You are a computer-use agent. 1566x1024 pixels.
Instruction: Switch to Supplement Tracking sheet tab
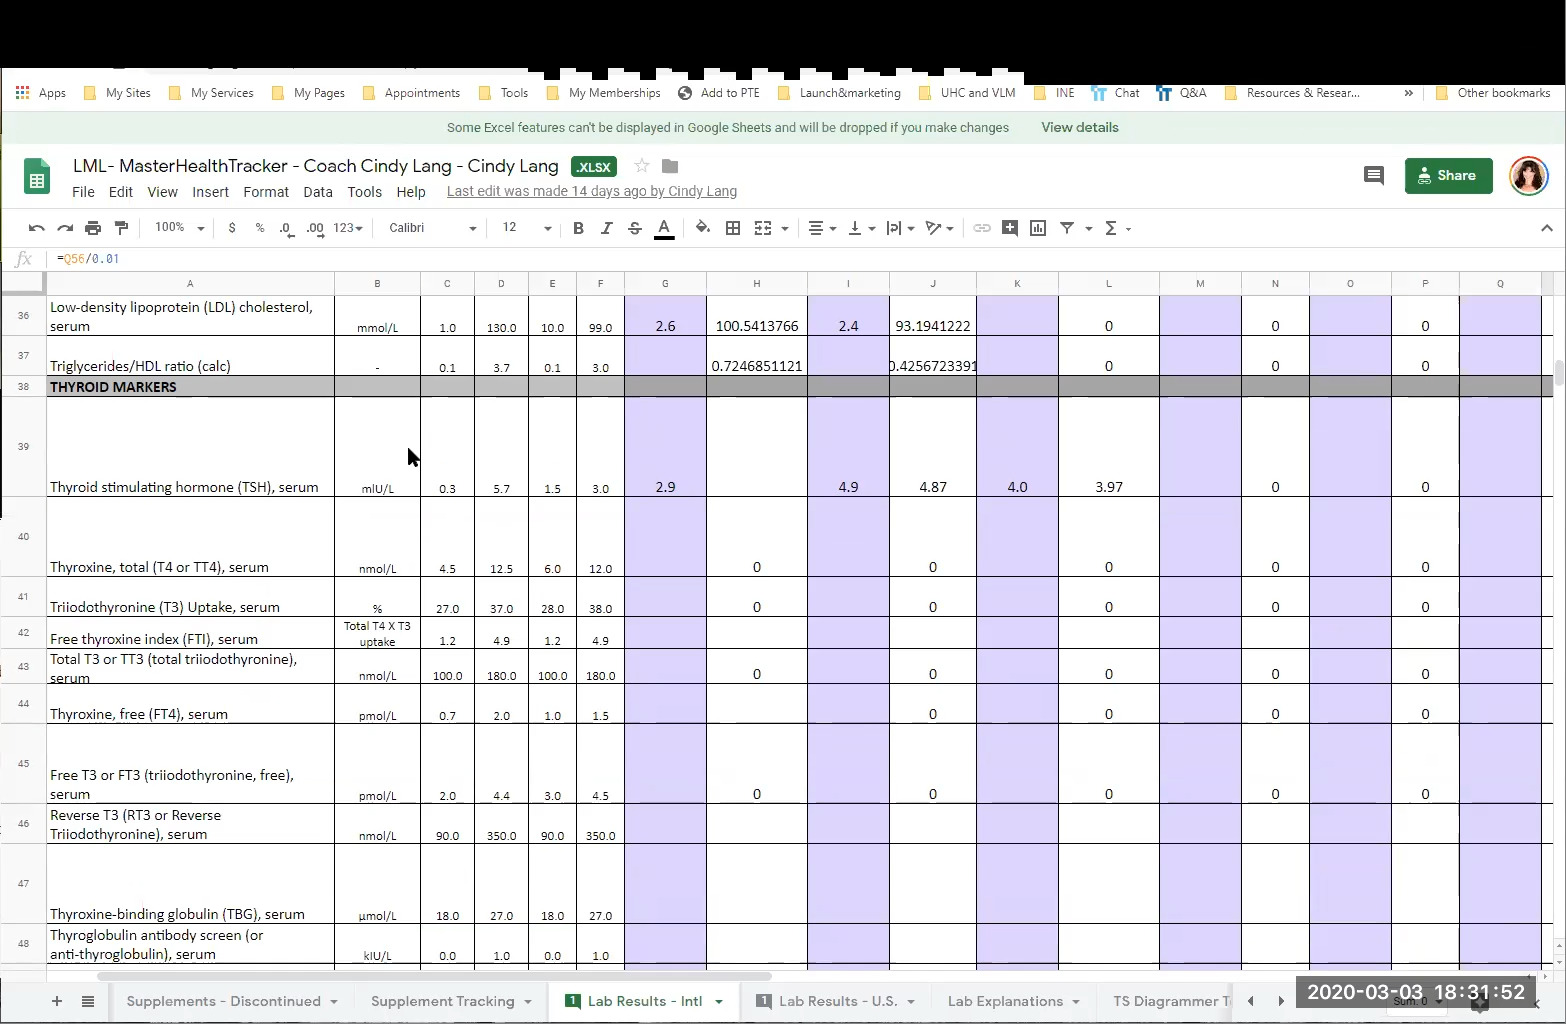[x=442, y=1001]
